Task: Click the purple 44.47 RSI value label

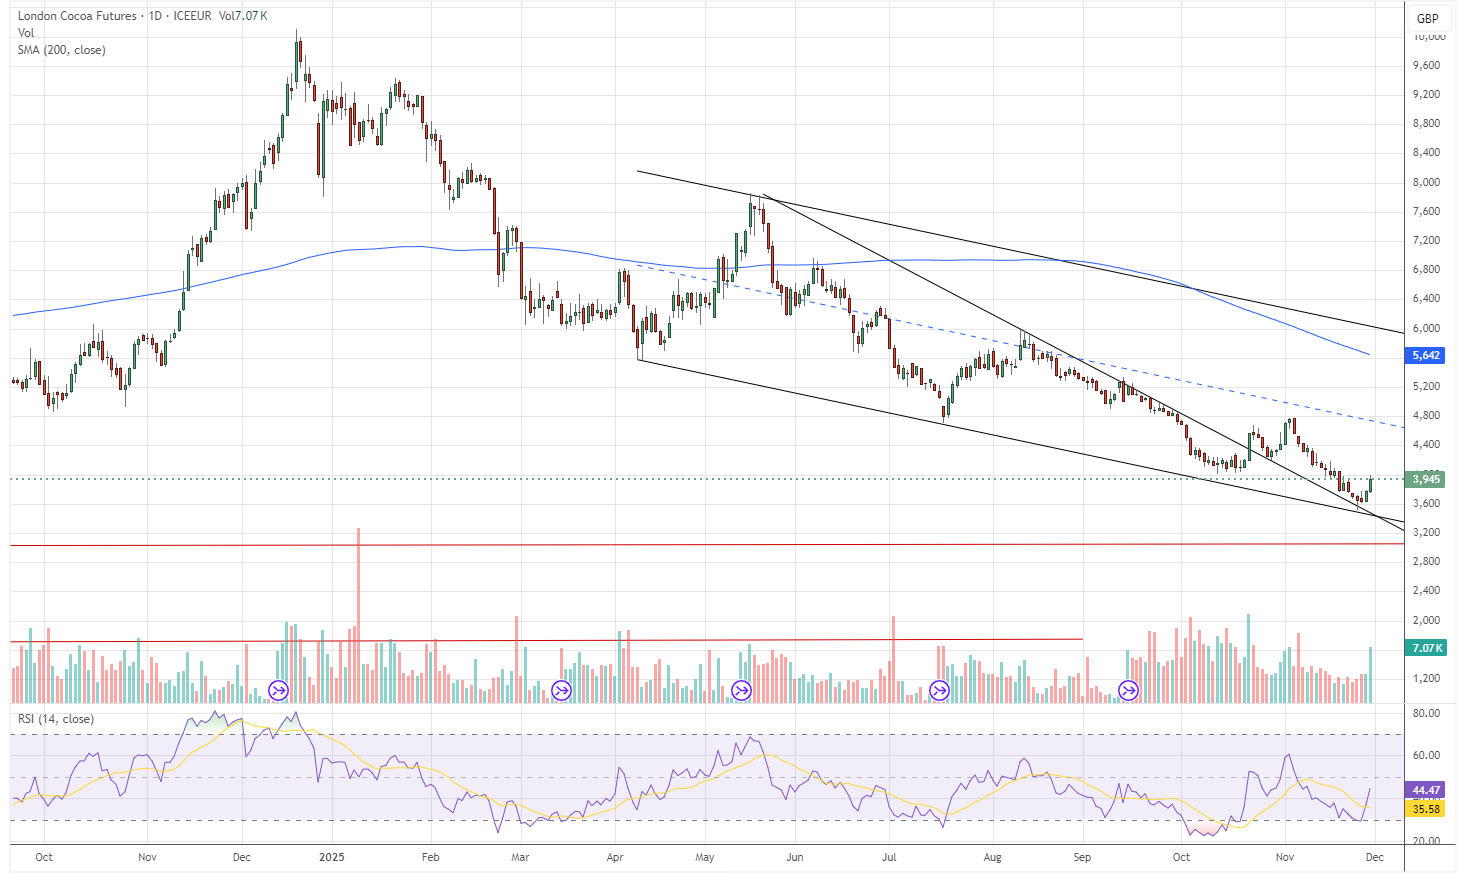Action: pyautogui.click(x=1426, y=791)
